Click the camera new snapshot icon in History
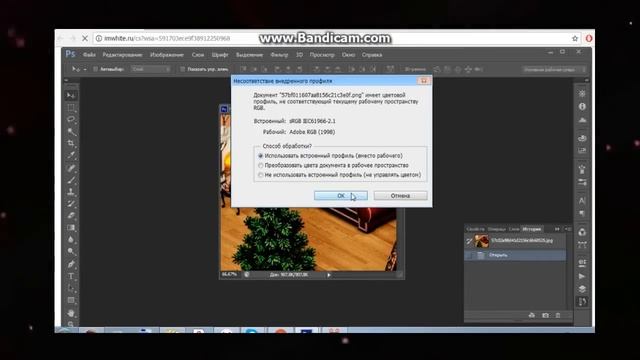 click(545, 315)
